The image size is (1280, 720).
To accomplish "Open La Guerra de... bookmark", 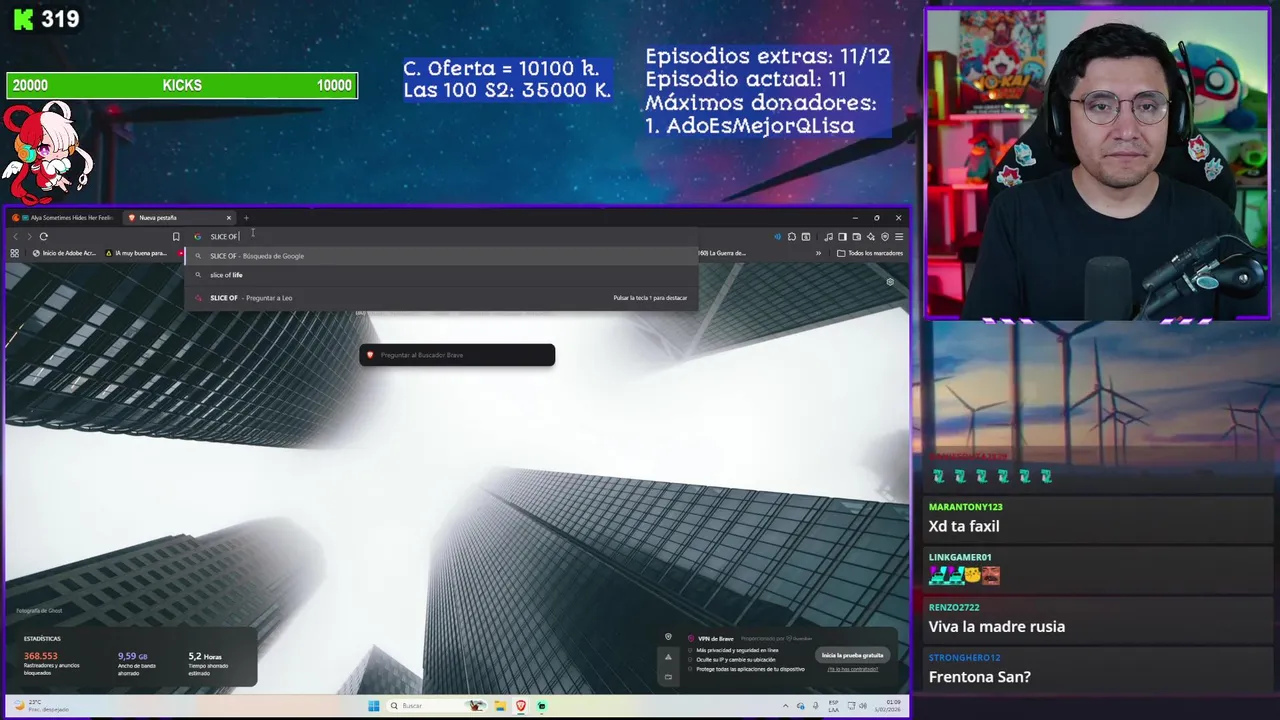I will click(722, 253).
